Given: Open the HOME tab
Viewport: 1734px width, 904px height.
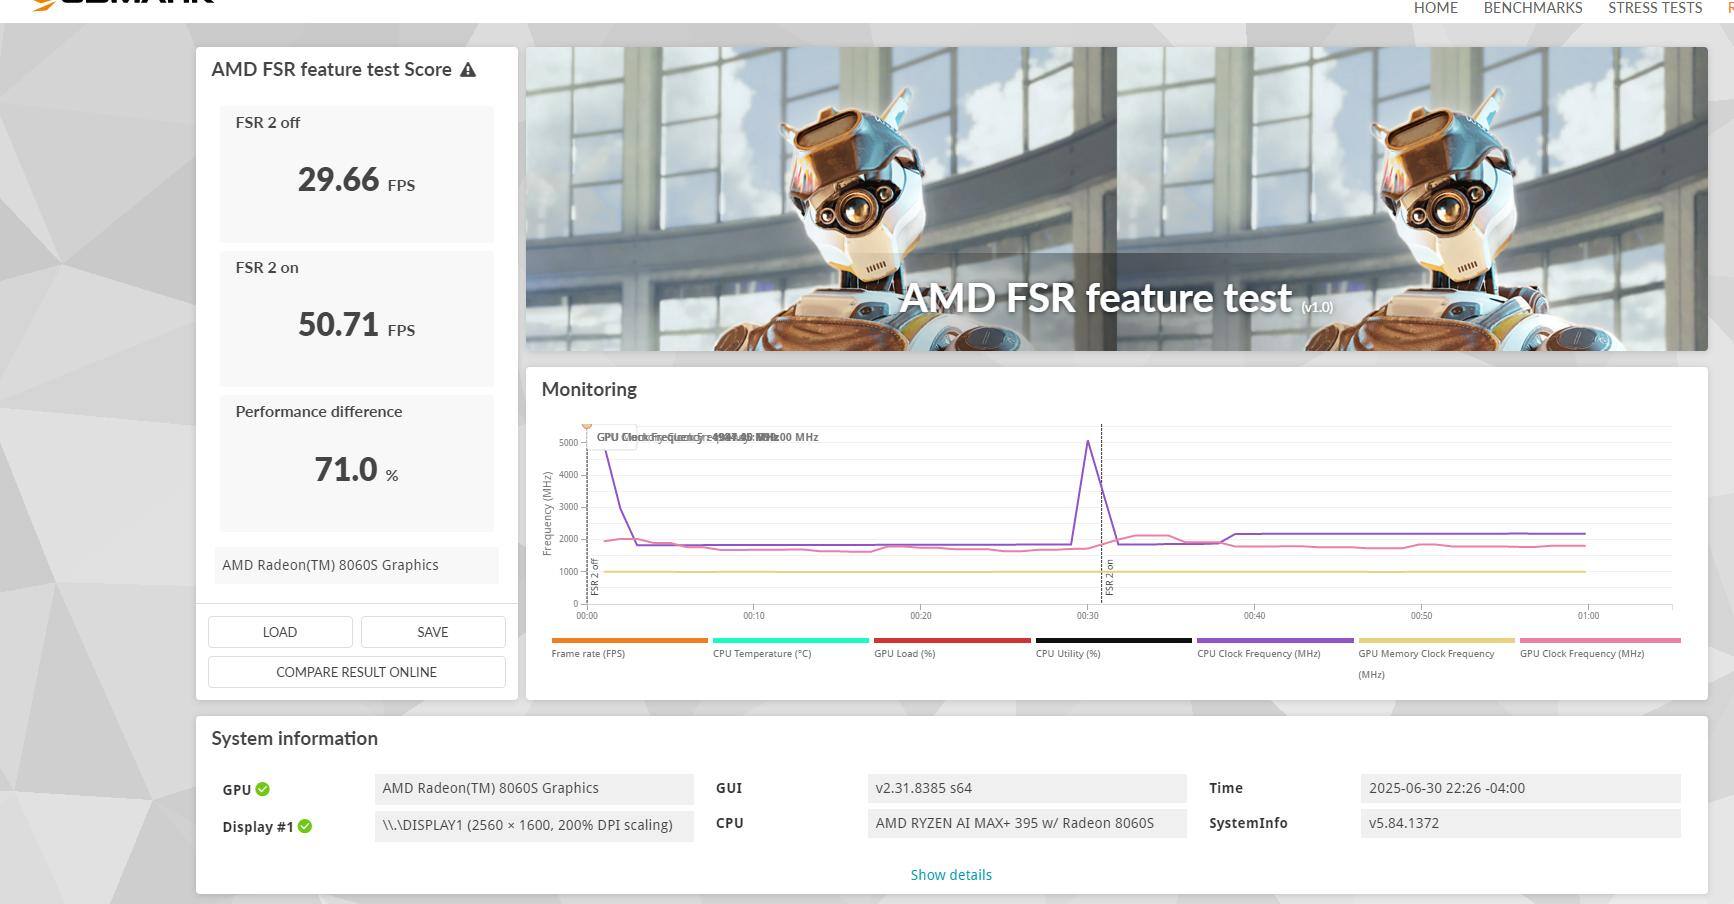Looking at the screenshot, I should [x=1435, y=8].
